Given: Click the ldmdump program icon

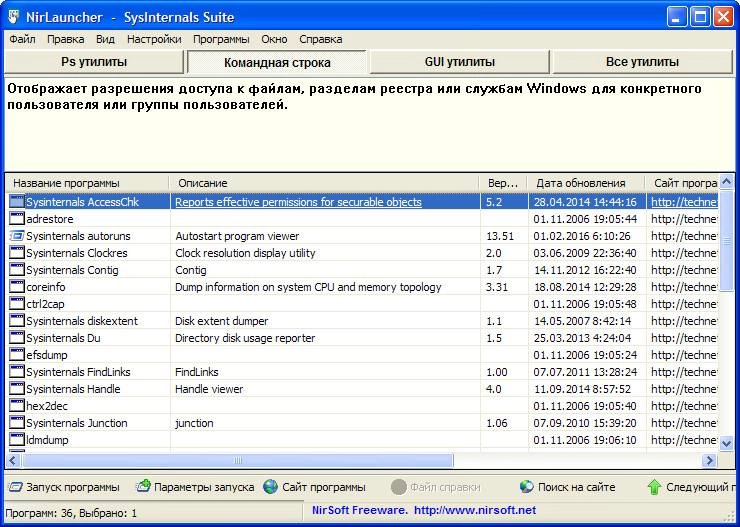Looking at the screenshot, I should click(17, 440).
